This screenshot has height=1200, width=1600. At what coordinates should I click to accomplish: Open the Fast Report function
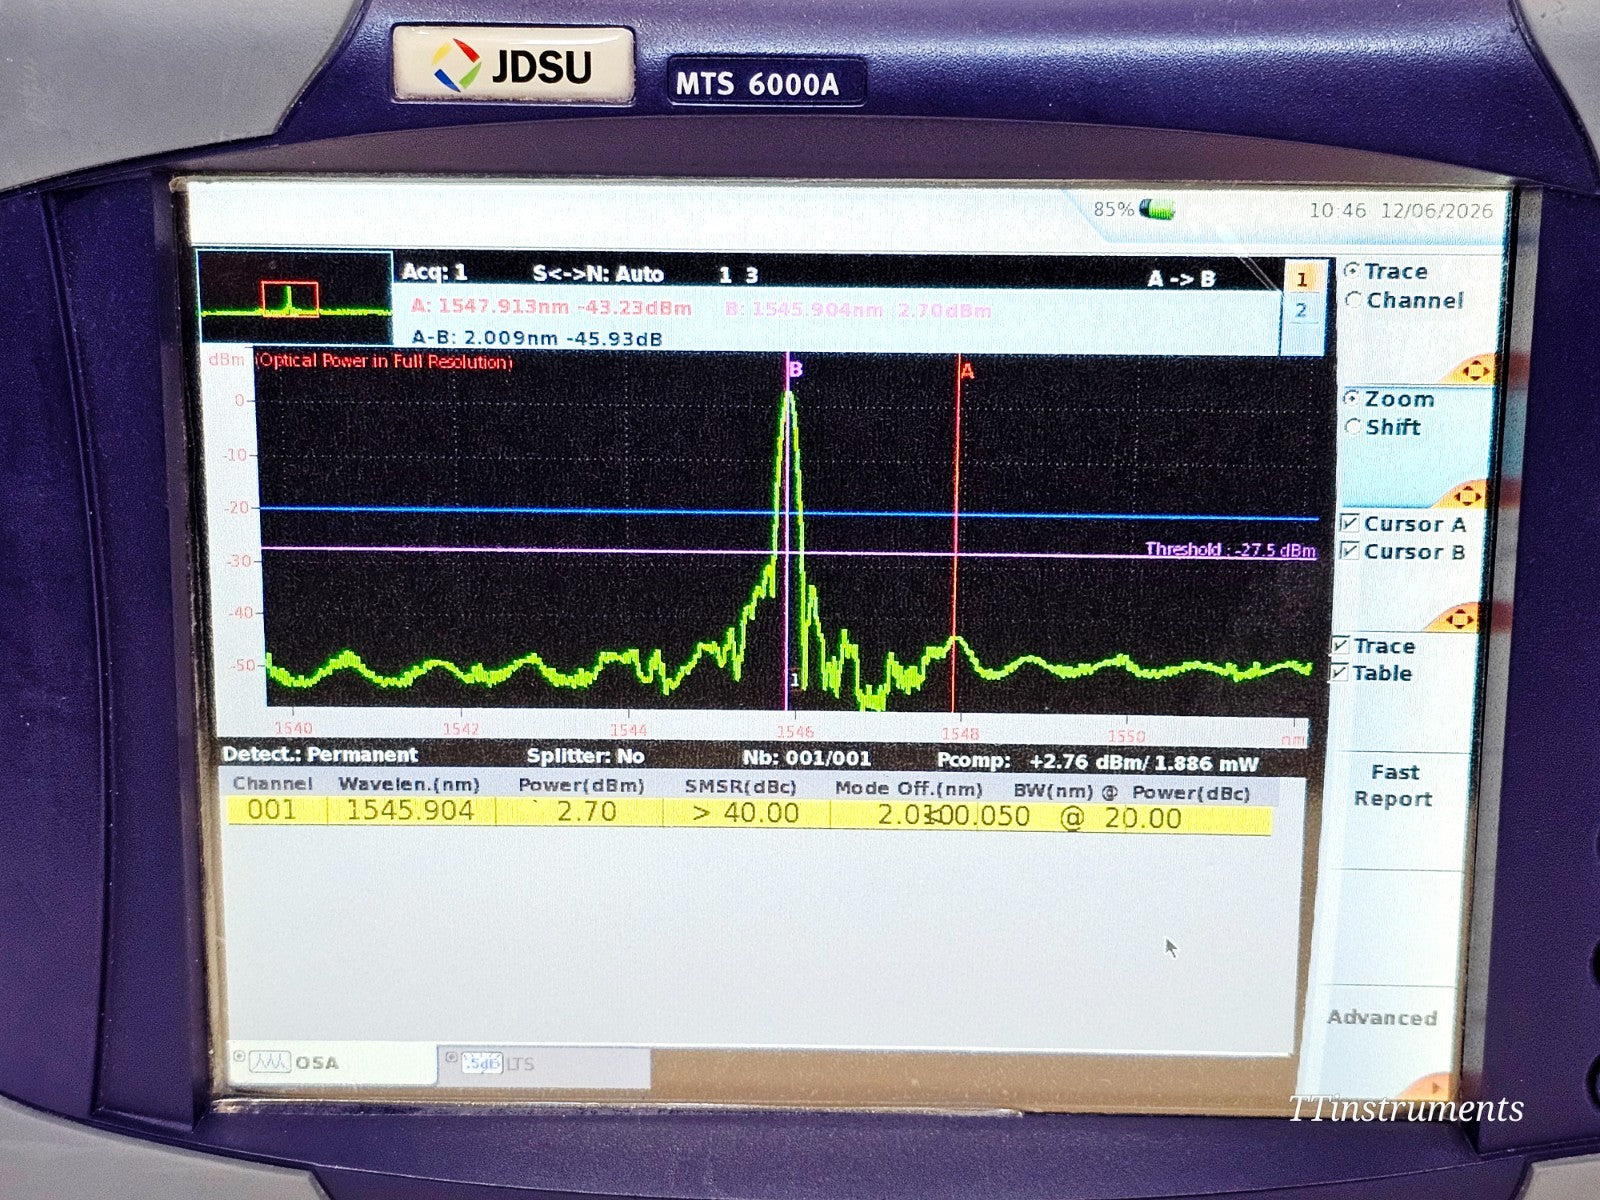(1393, 785)
